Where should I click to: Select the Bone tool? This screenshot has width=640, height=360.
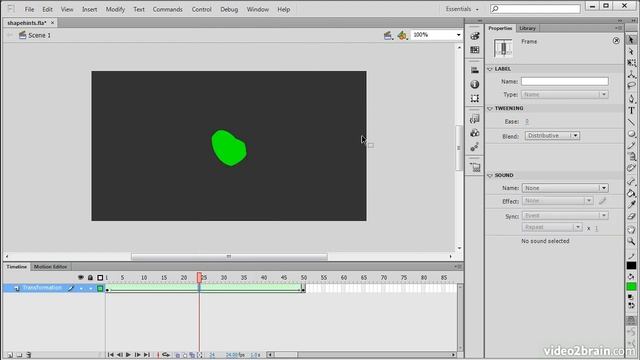[631, 181]
